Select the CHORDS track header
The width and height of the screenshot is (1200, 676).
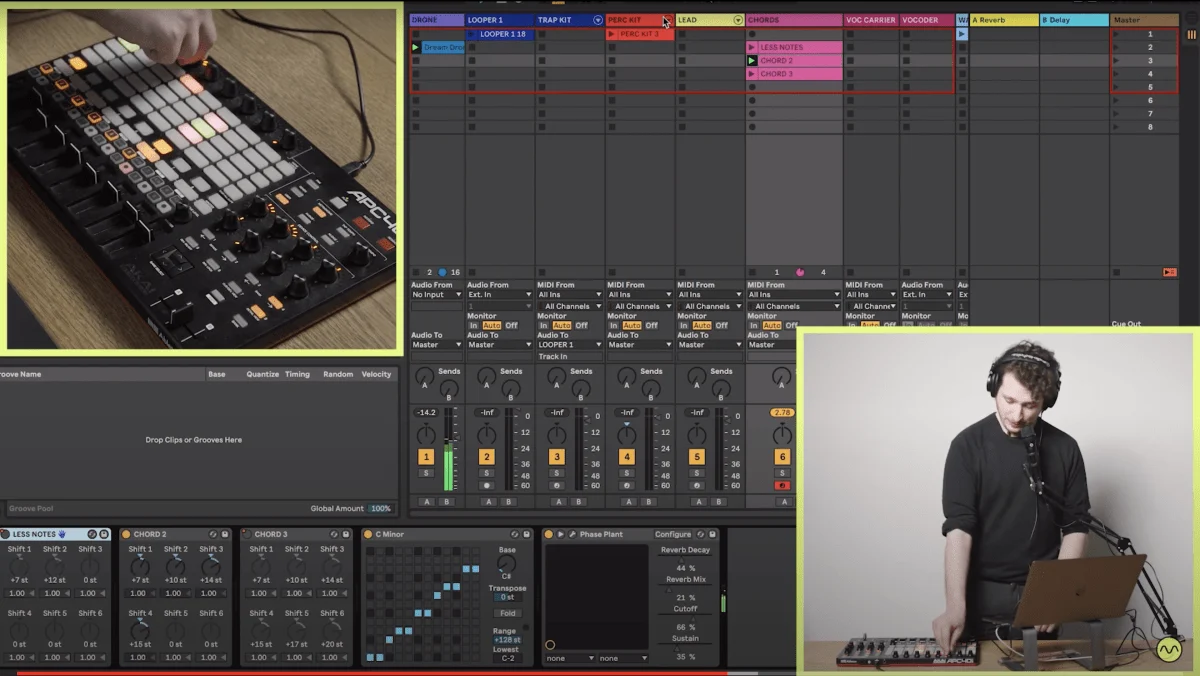tap(794, 20)
